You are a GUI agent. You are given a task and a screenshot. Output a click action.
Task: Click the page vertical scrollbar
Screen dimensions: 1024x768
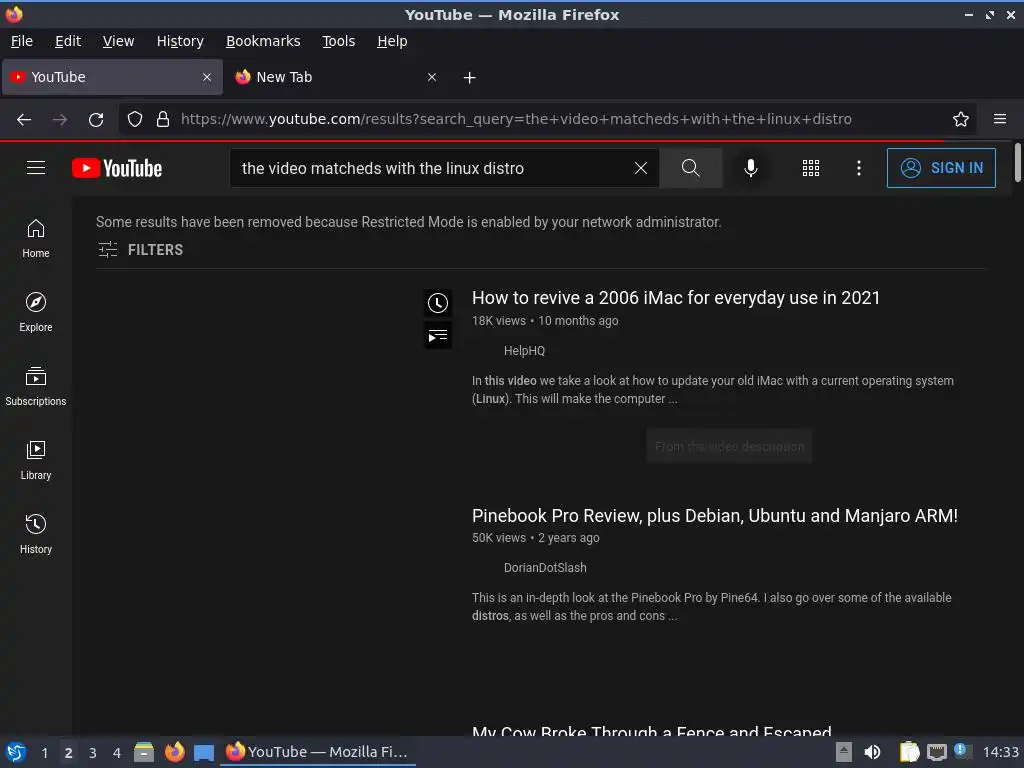(x=1017, y=163)
